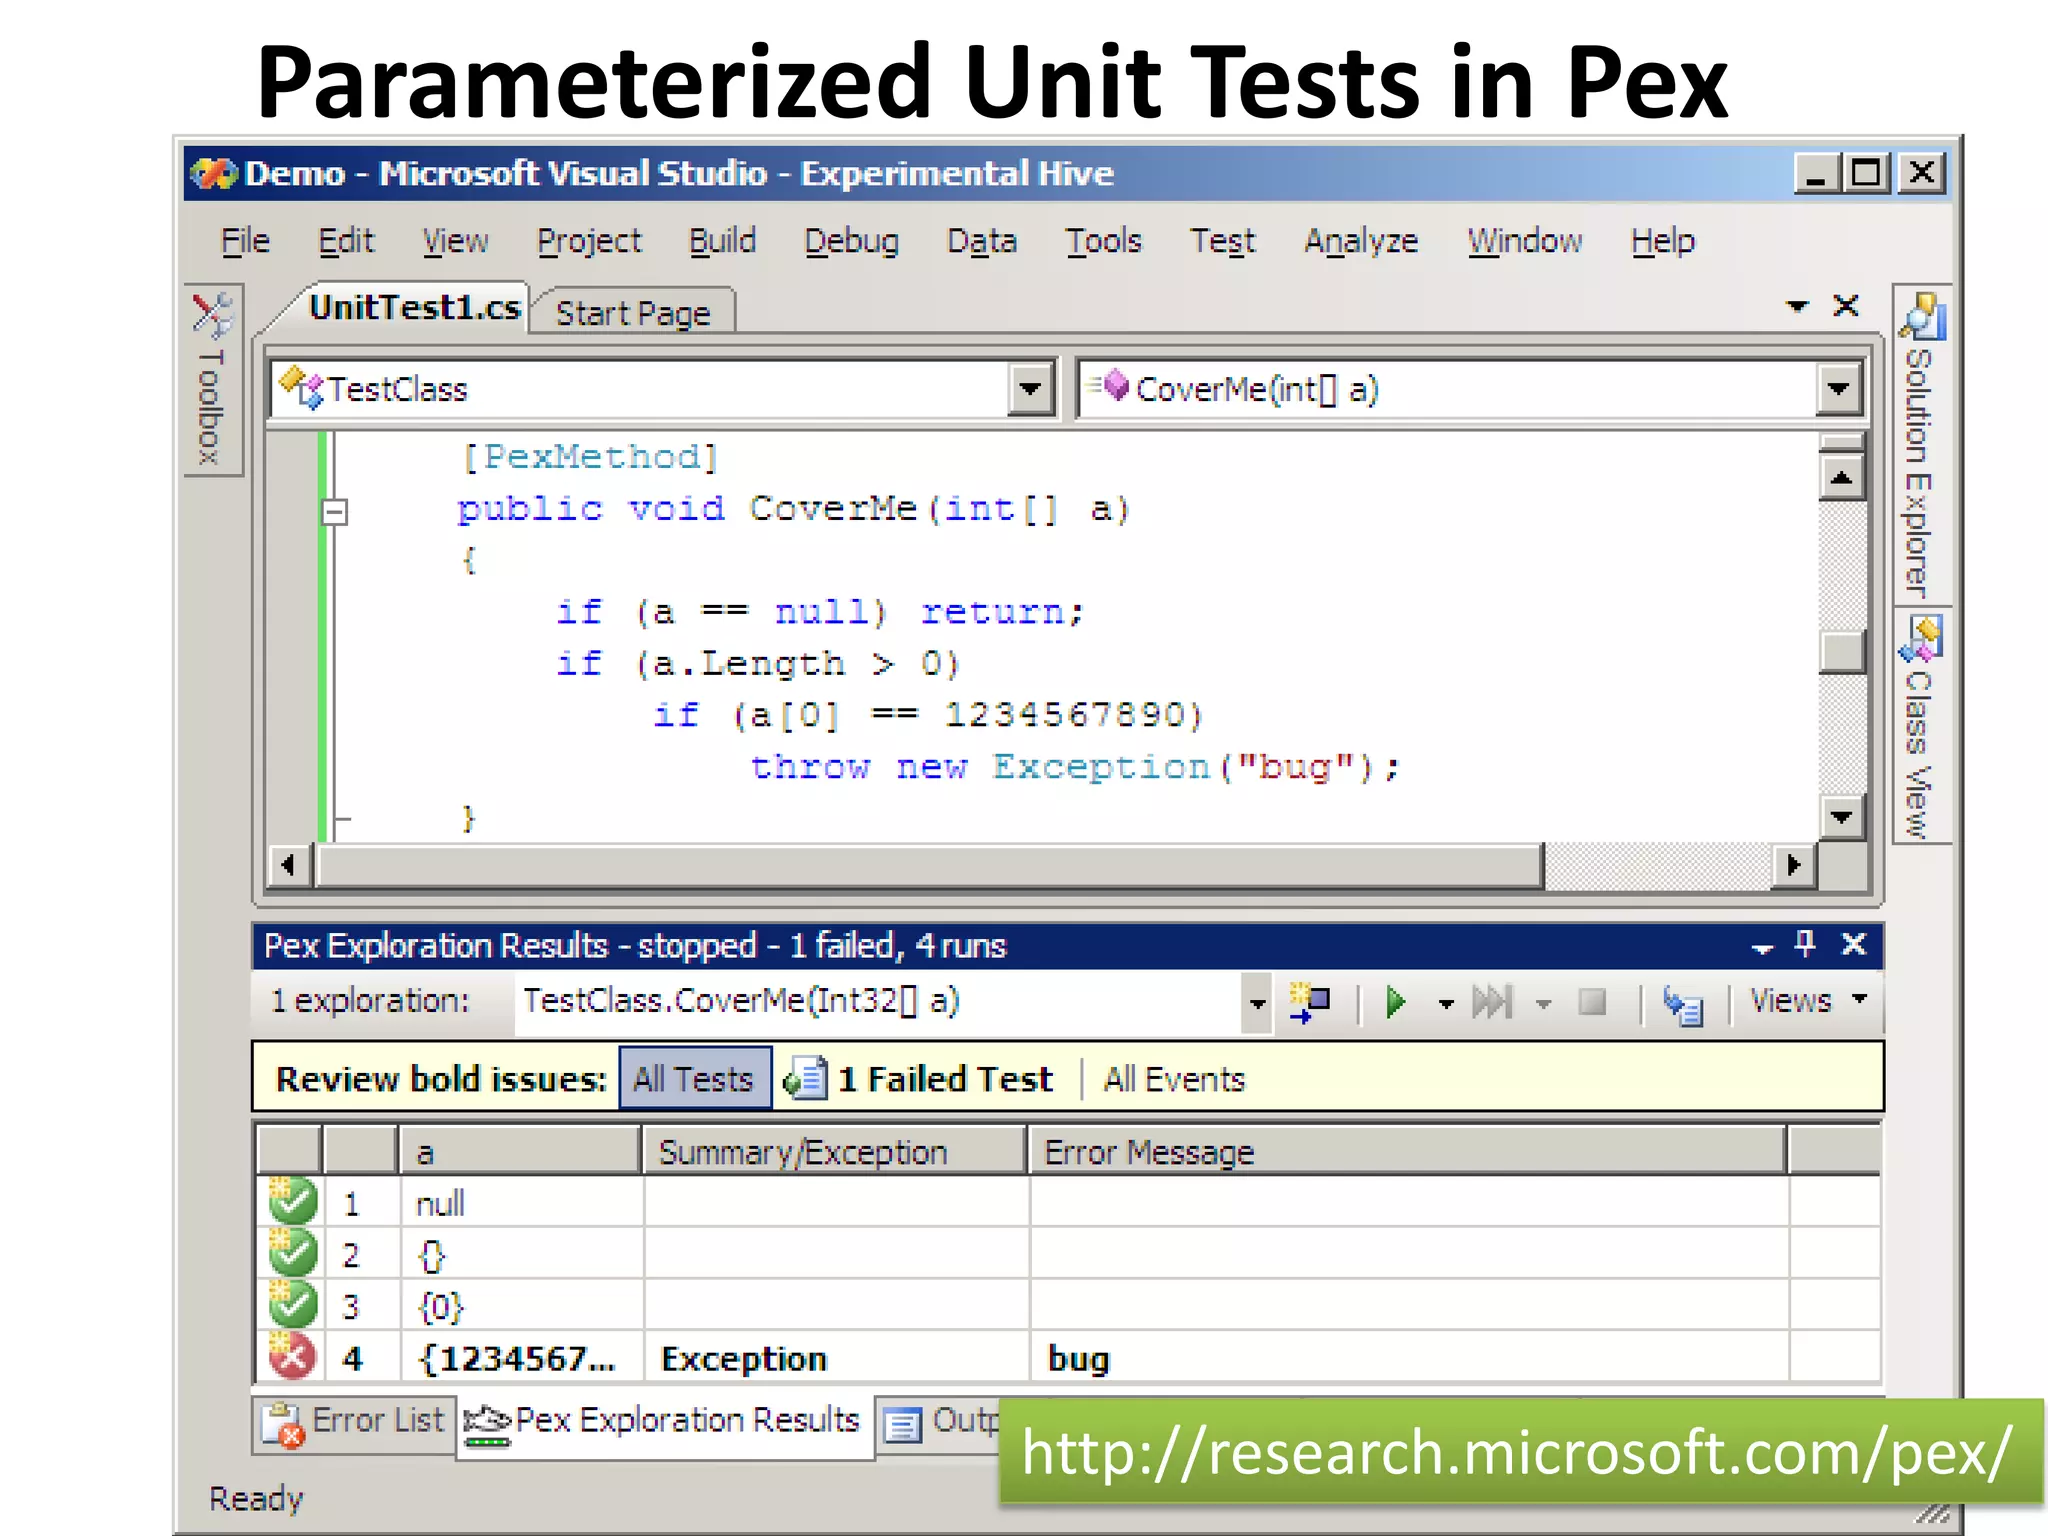2048x1536 pixels.
Task: Click the [PexMethod] attribute in code
Action: (590, 457)
